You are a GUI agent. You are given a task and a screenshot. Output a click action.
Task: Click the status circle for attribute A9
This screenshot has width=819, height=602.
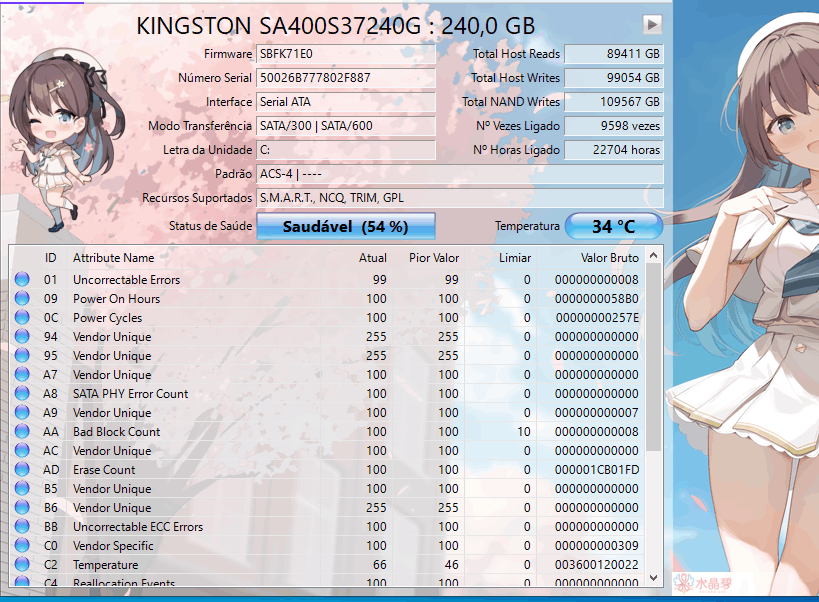22,412
